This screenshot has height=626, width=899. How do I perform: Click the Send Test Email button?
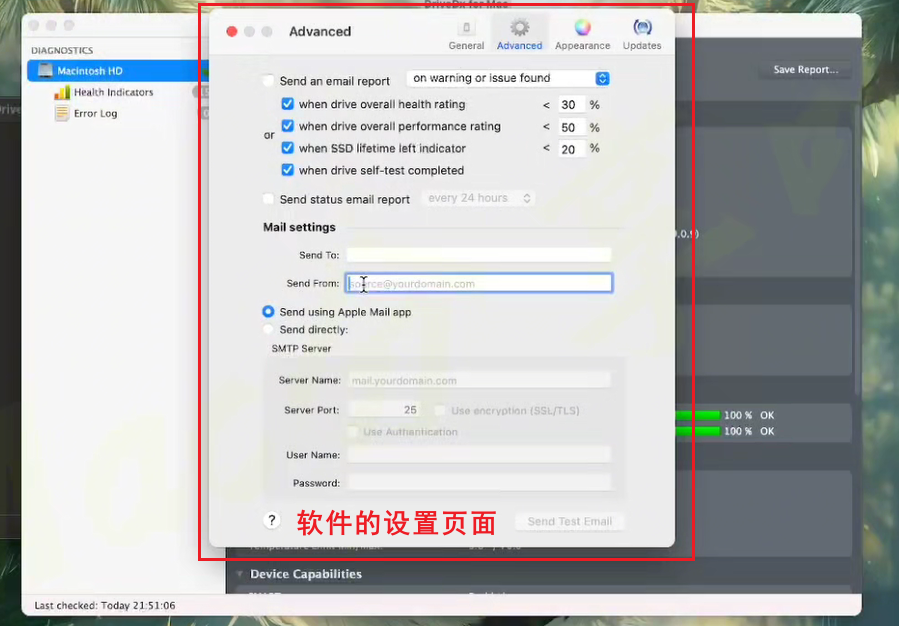(x=570, y=521)
